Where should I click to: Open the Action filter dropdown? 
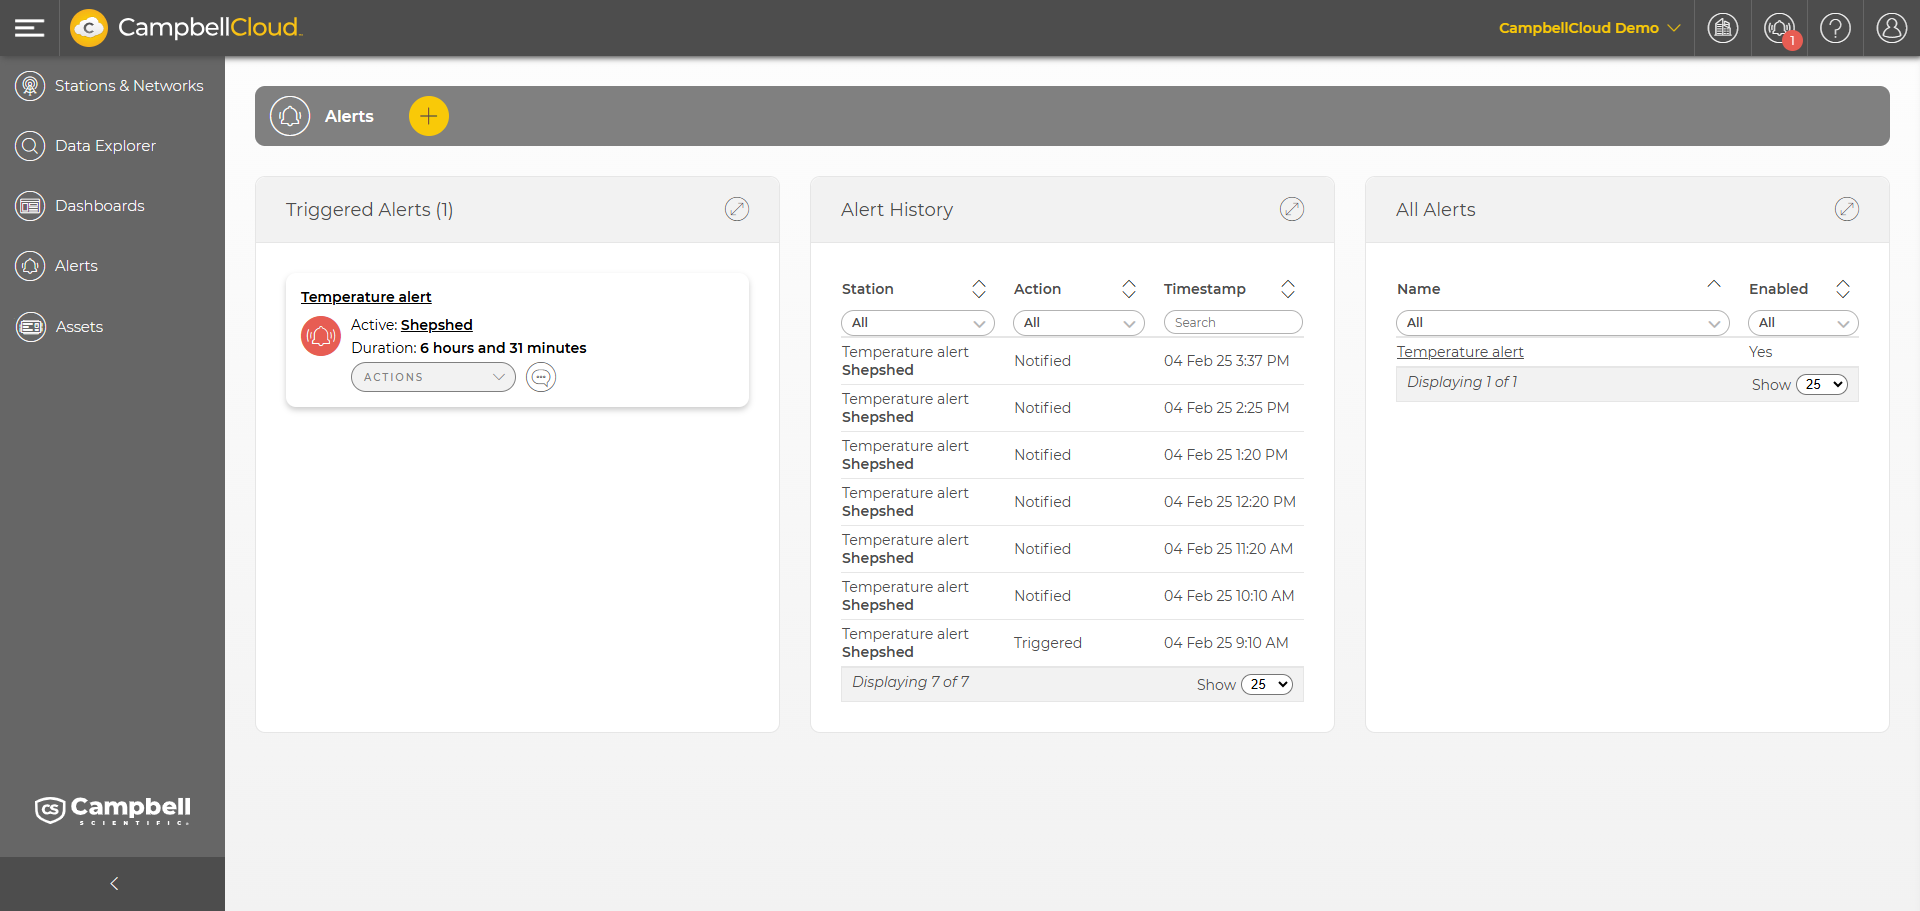click(1079, 323)
